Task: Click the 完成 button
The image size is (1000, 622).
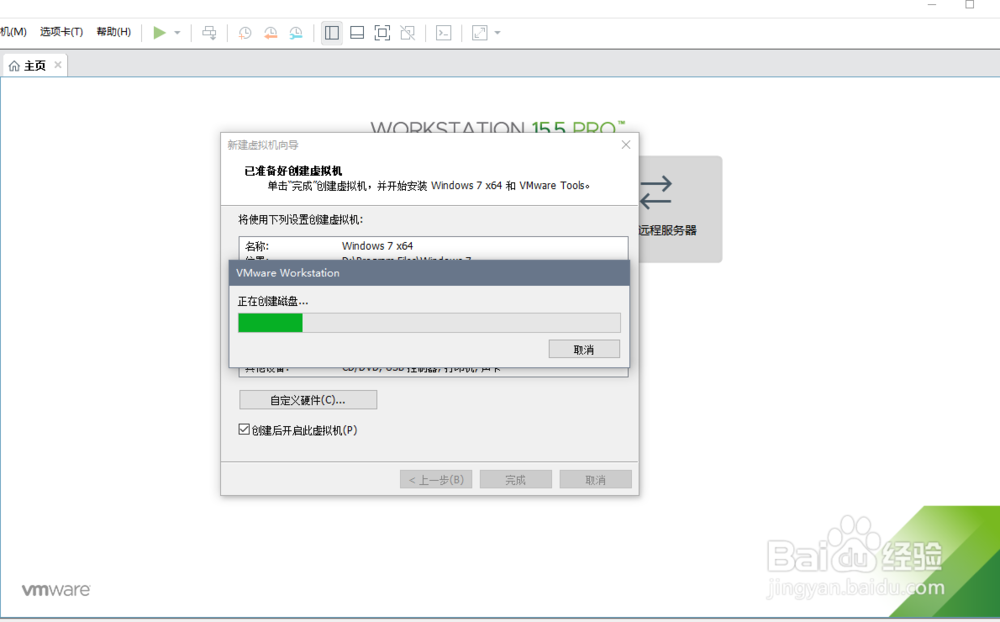Action: pyautogui.click(x=515, y=480)
